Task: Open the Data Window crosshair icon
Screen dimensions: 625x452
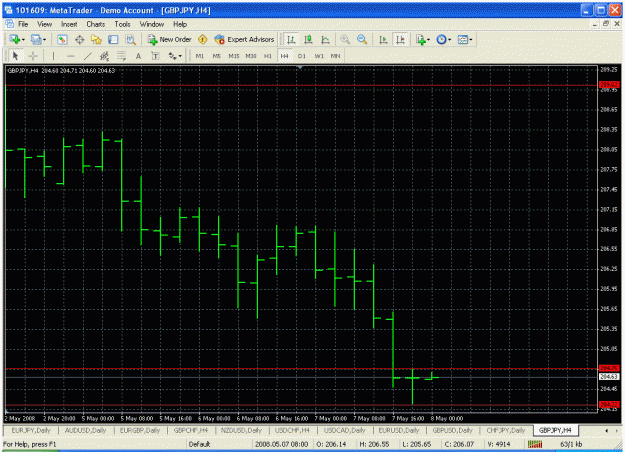Action: [80, 39]
